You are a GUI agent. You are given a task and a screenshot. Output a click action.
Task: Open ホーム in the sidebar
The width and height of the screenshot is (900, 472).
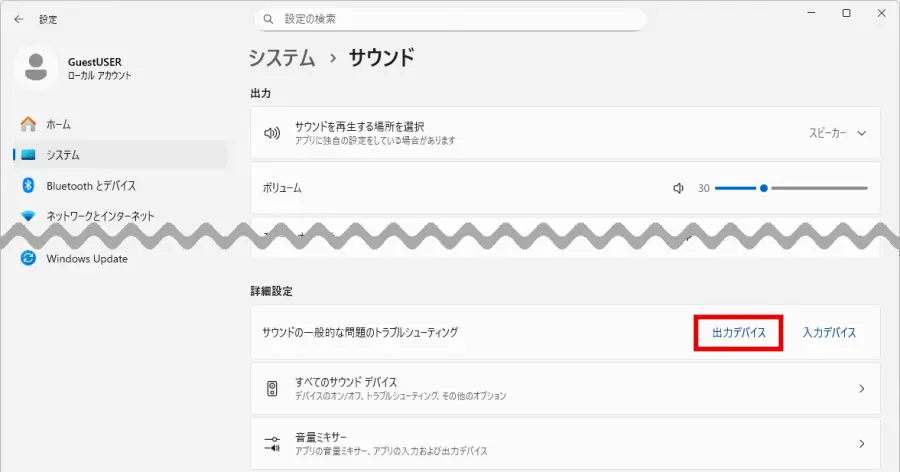(x=121, y=124)
